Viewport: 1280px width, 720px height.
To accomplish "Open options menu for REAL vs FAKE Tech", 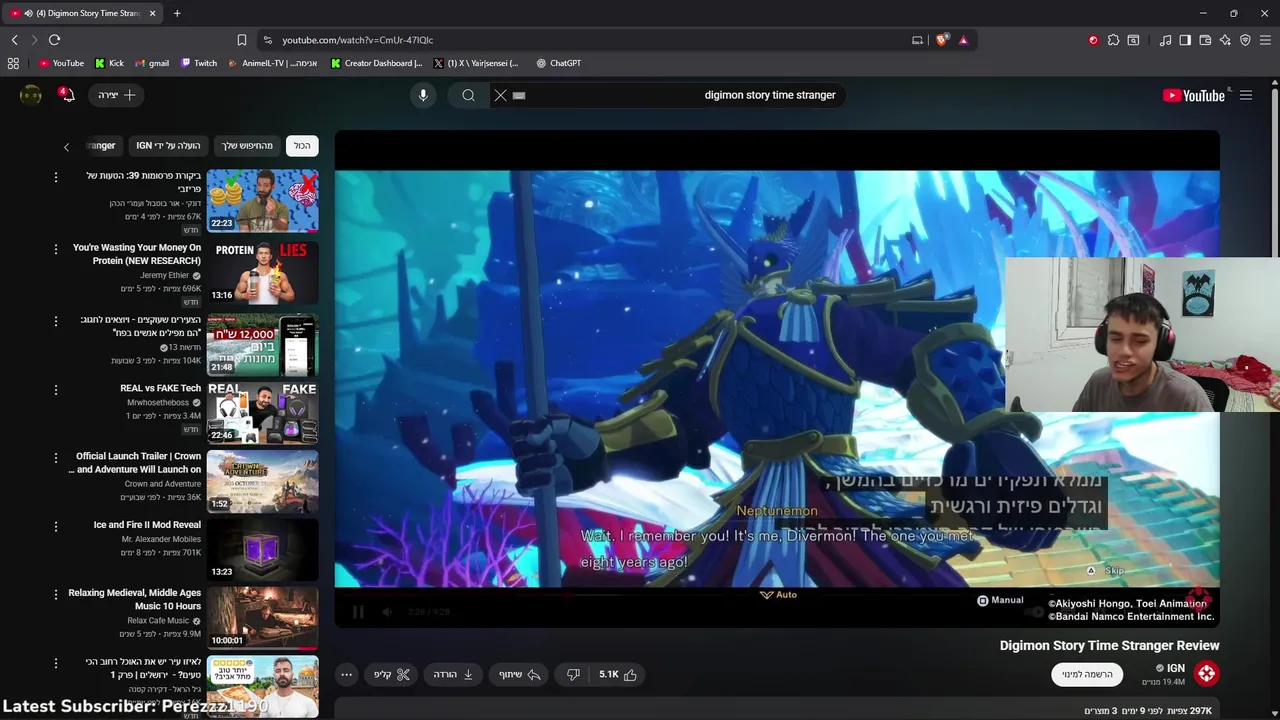I will (55, 389).
